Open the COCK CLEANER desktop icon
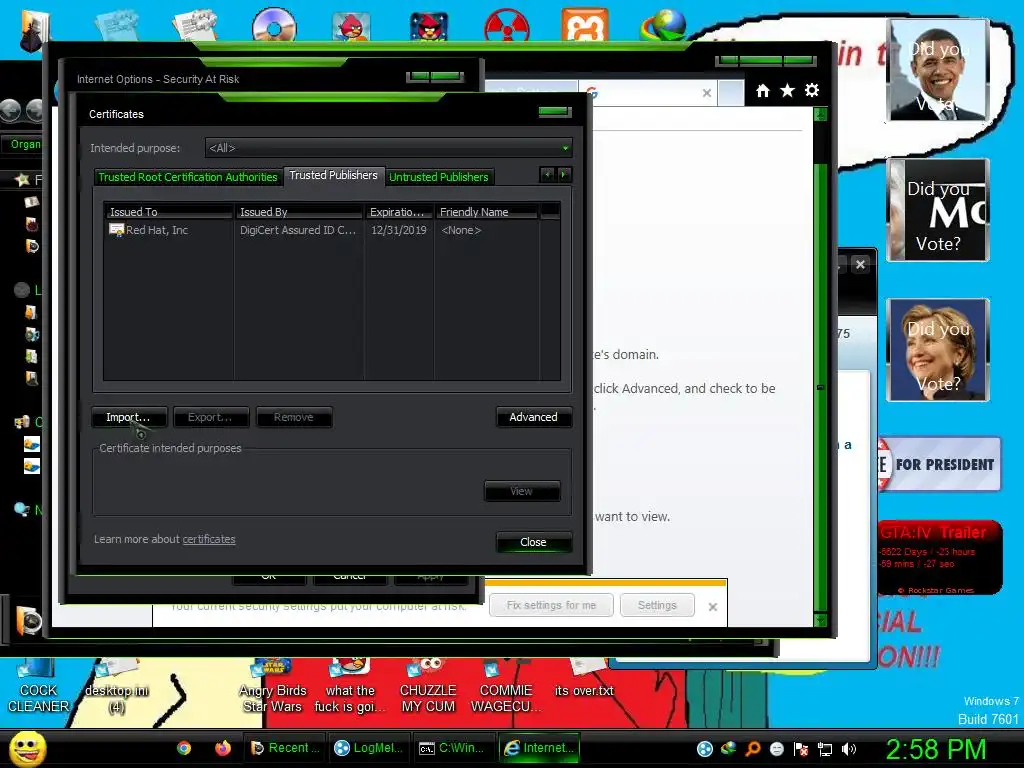 point(38,686)
